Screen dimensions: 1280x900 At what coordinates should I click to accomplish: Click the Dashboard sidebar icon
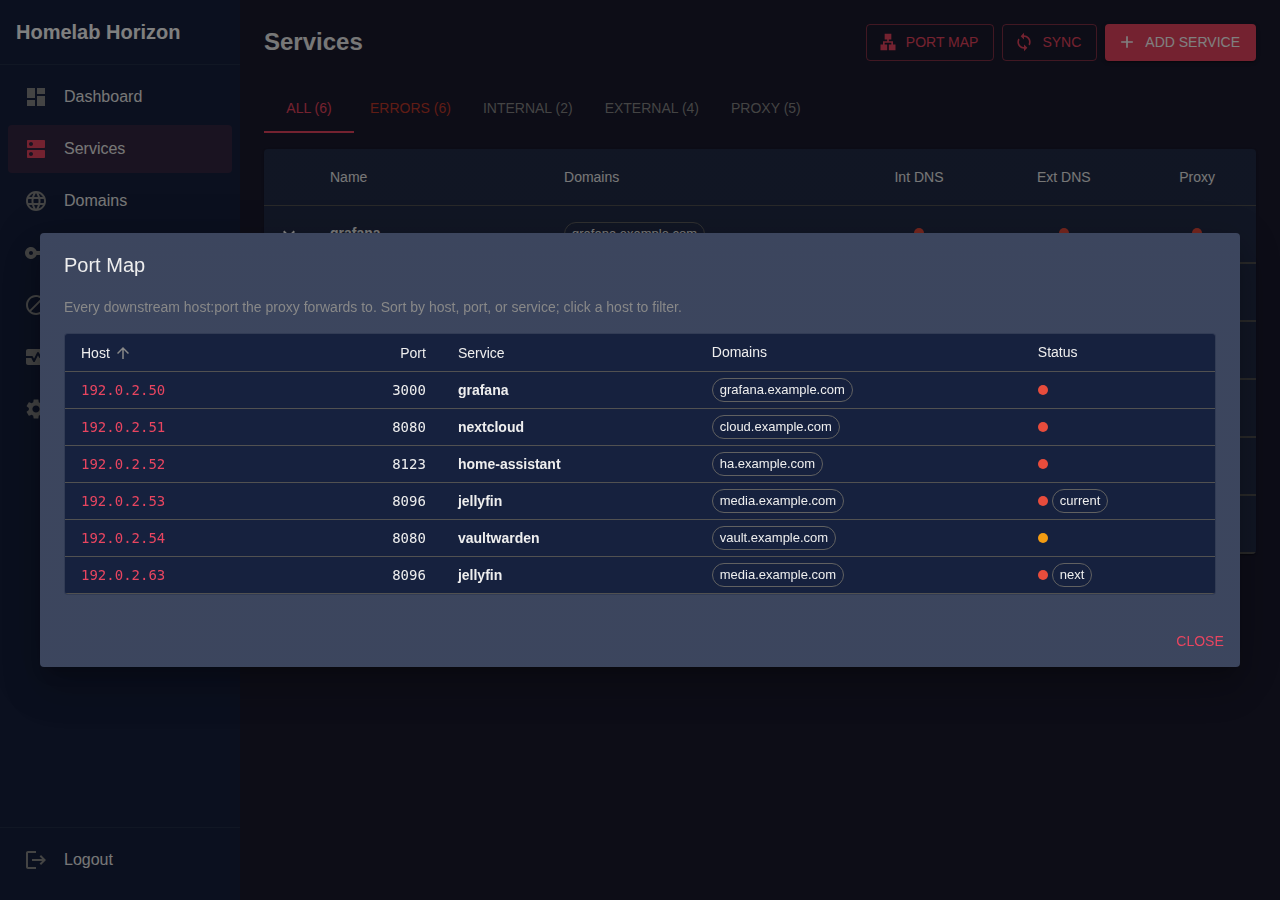click(36, 97)
